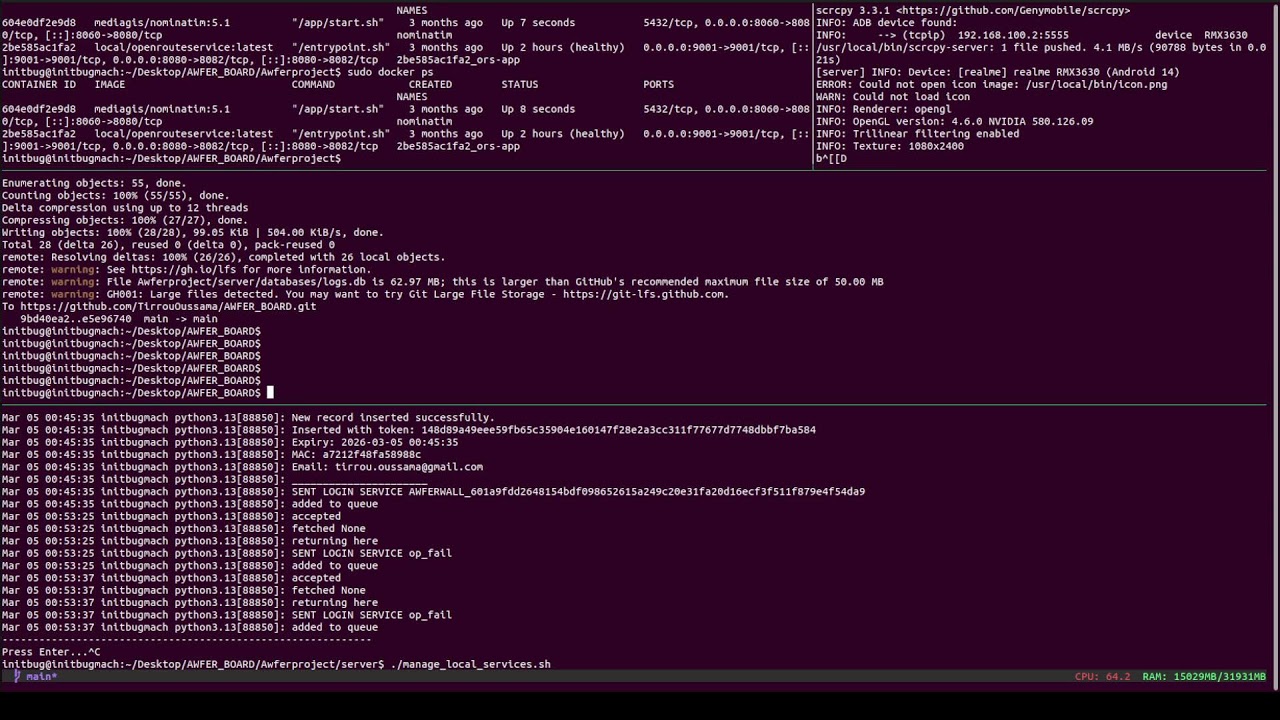Image resolution: width=1280 pixels, height=720 pixels.
Task: Click 'WARN: Could not load icon' line
Action: [893, 97]
